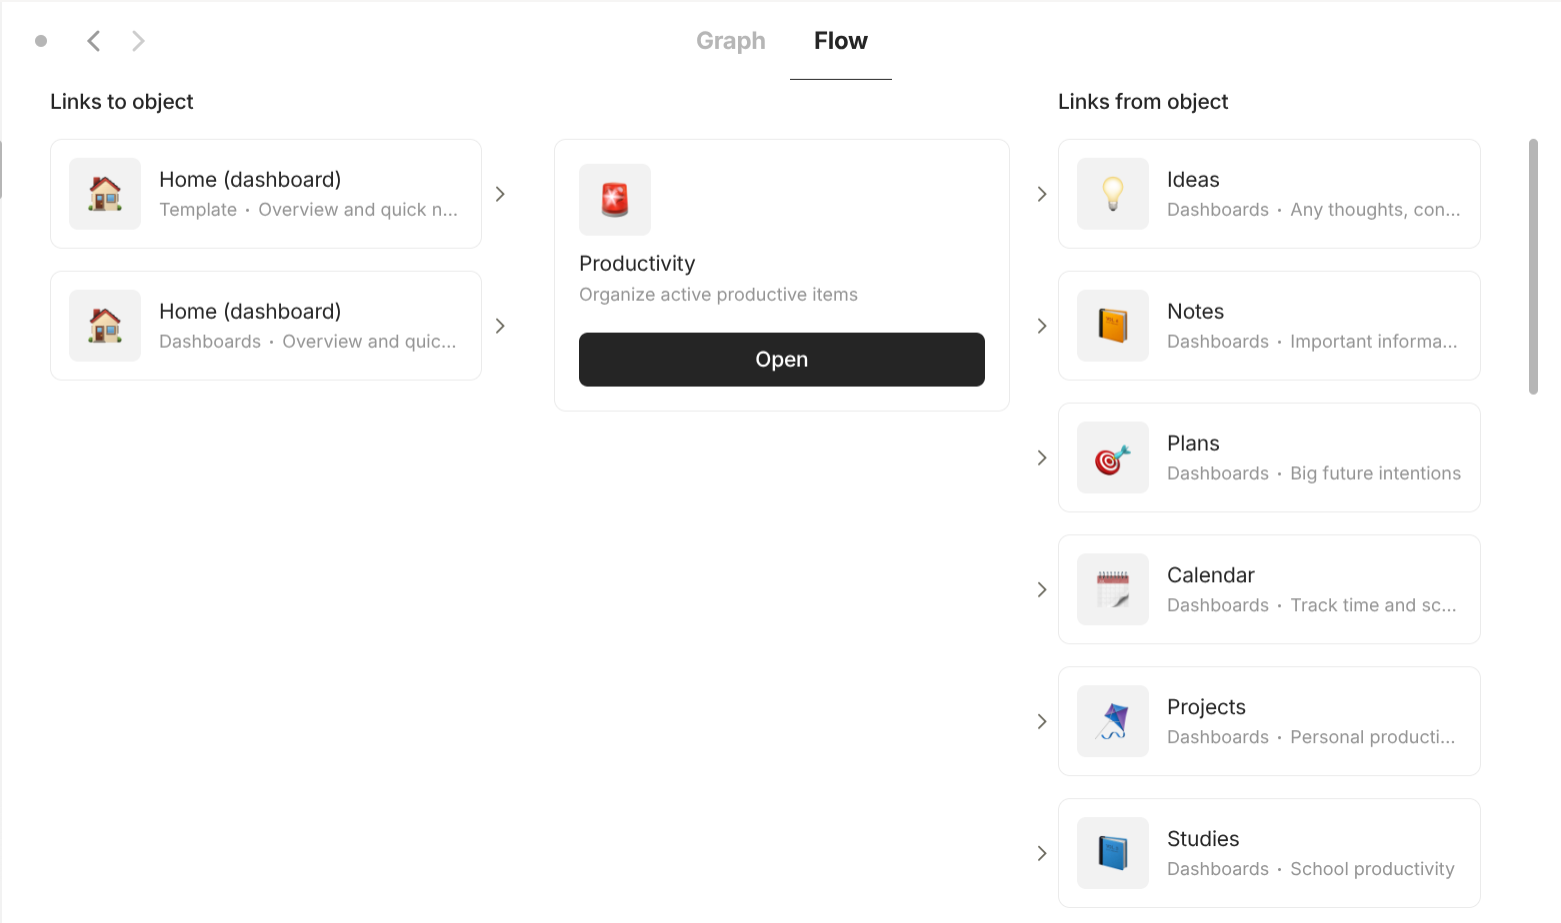
Task: Select the Flow tab
Action: pyautogui.click(x=840, y=40)
